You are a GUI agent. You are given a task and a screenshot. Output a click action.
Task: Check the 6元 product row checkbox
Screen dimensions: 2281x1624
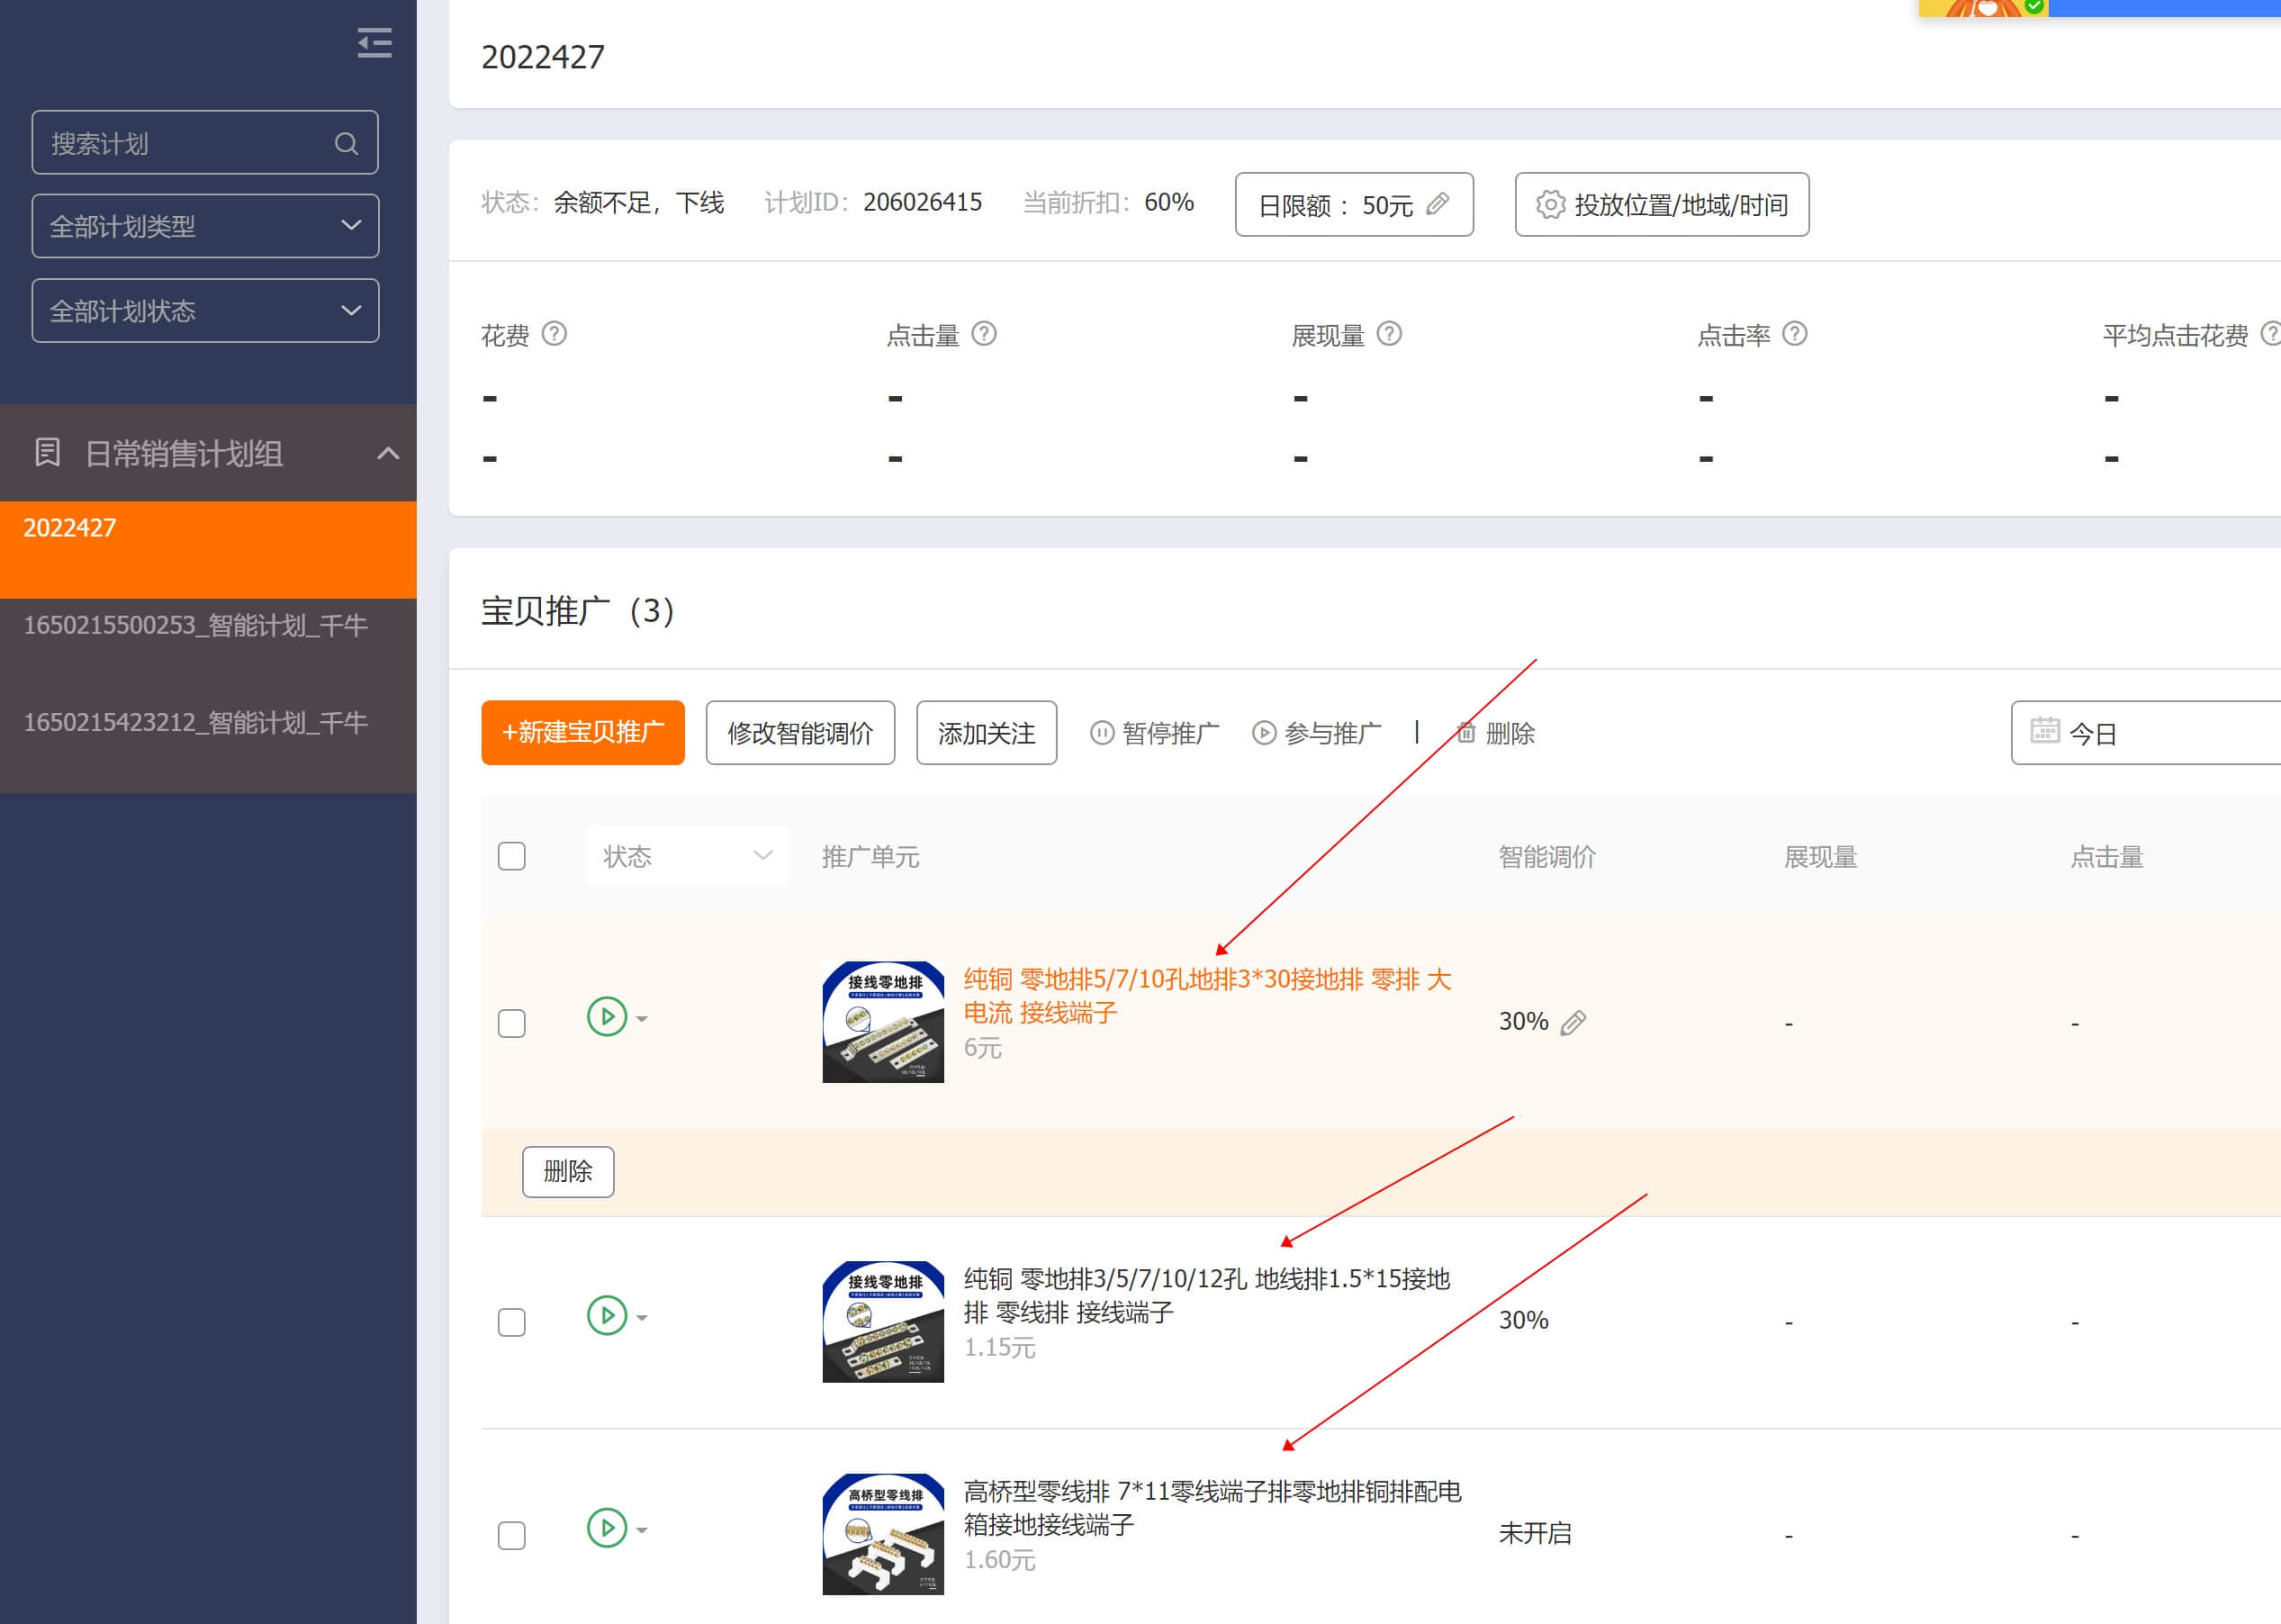pos(512,1023)
